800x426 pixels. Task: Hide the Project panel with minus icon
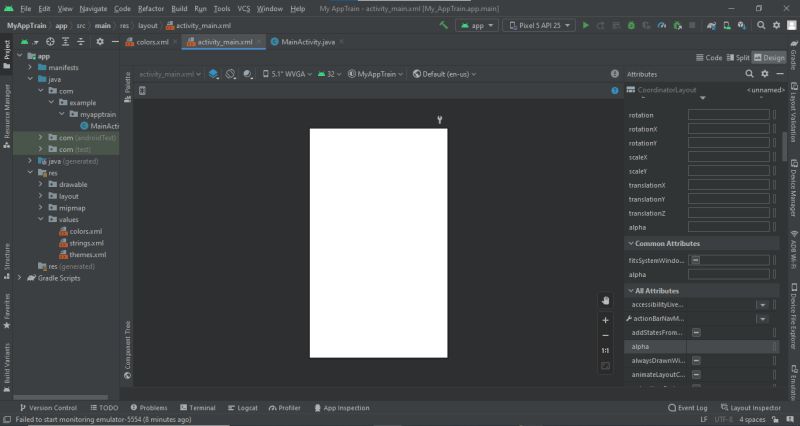(x=115, y=42)
